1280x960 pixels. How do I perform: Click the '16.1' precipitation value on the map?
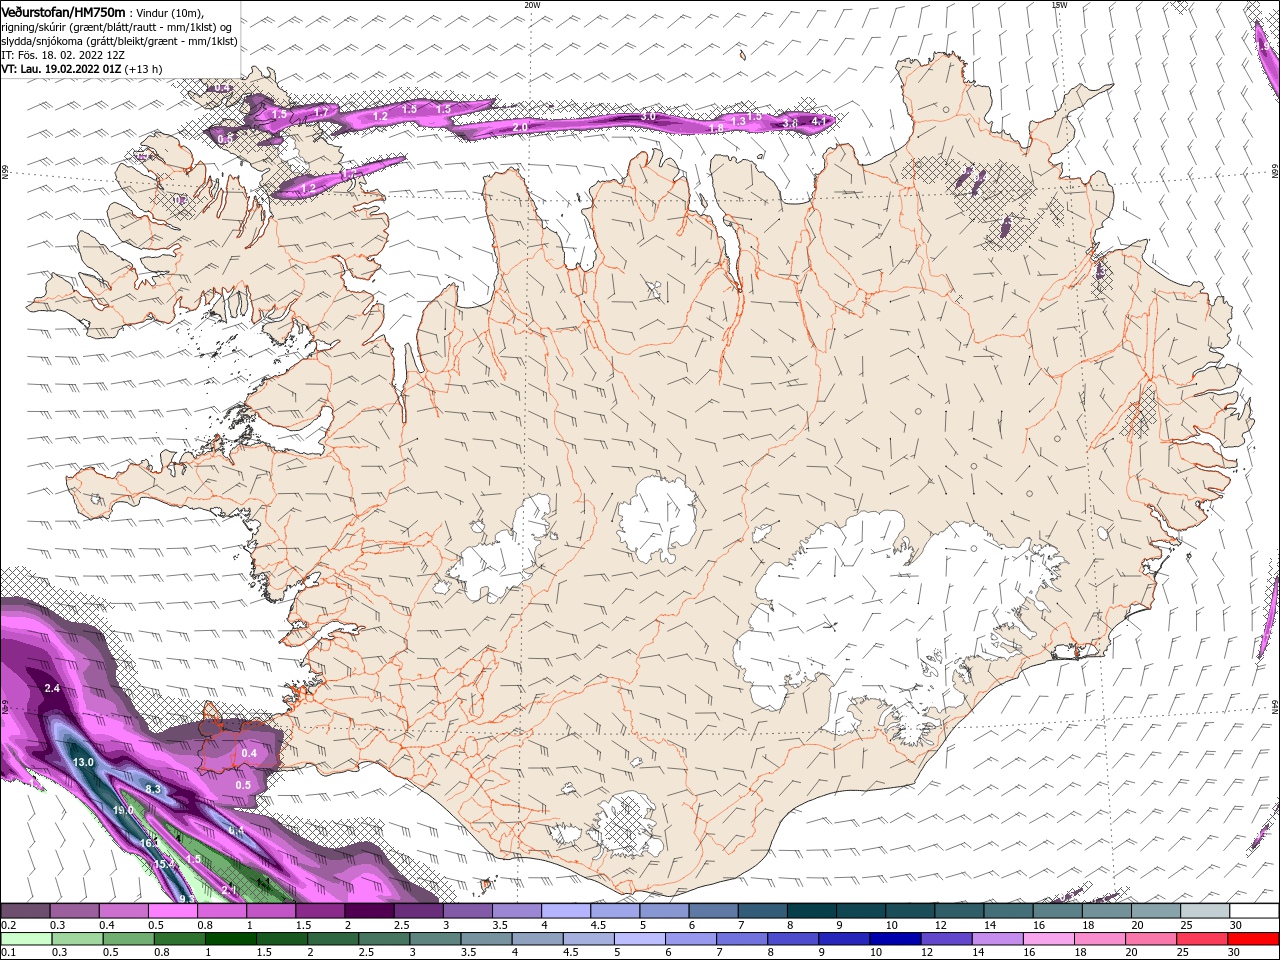click(x=149, y=843)
